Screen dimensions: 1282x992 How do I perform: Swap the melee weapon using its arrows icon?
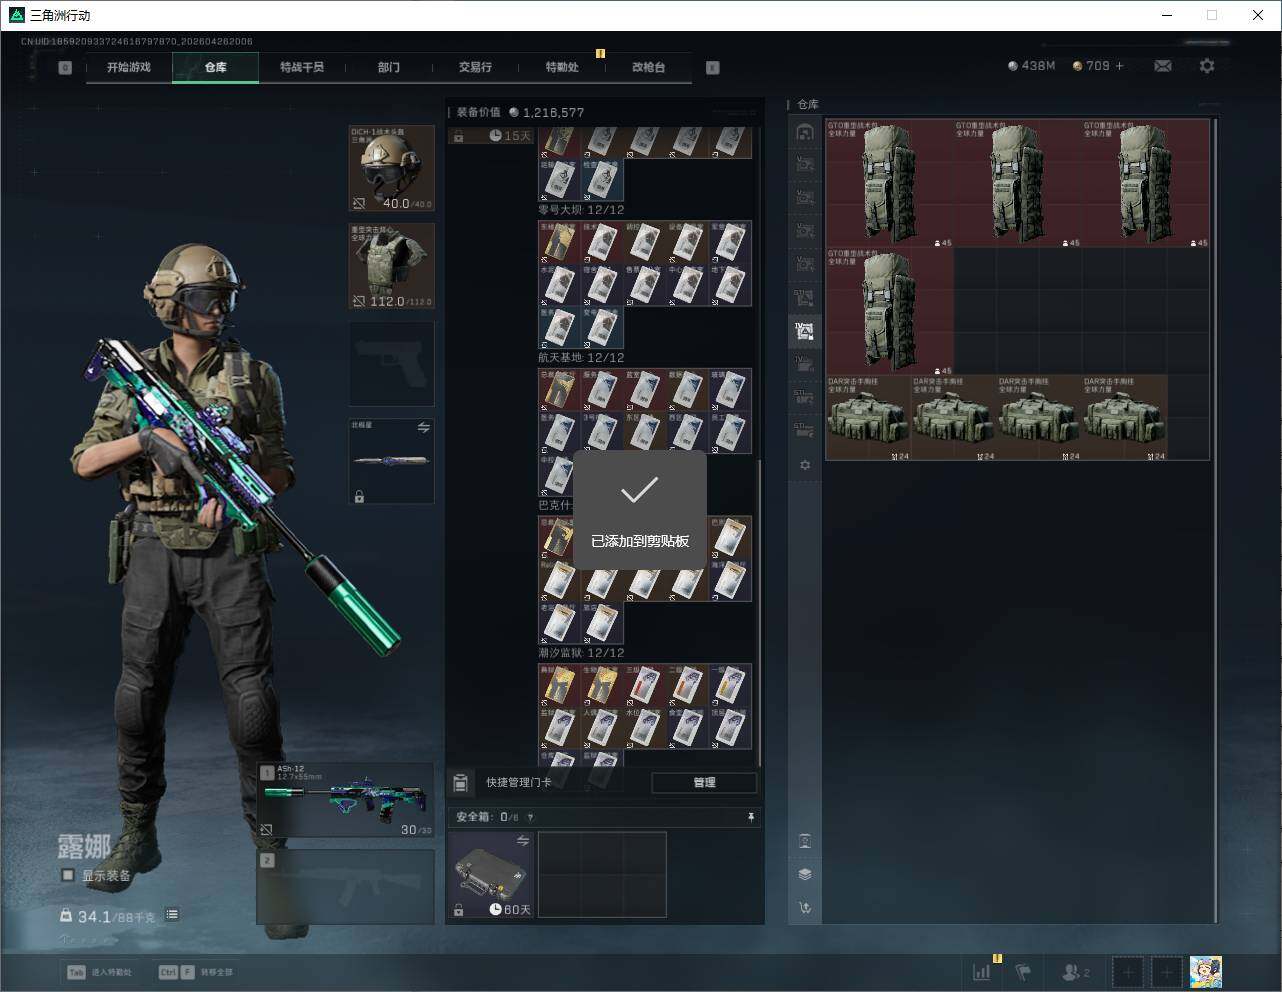[423, 427]
